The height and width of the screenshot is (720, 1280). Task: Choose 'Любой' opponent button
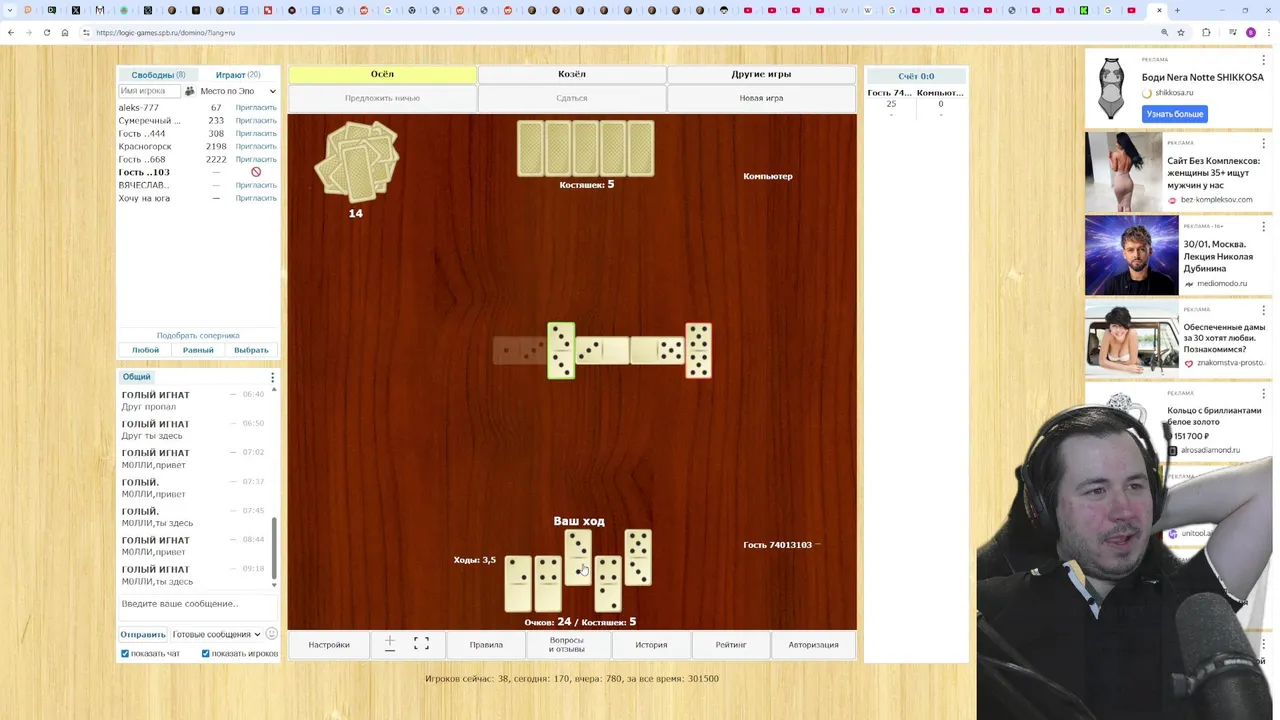coord(145,350)
